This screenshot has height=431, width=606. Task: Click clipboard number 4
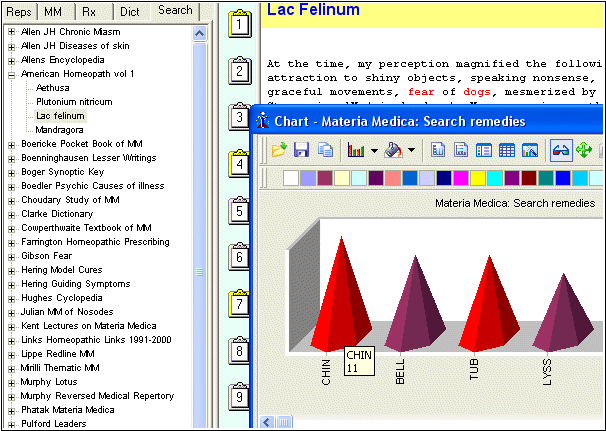point(240,164)
